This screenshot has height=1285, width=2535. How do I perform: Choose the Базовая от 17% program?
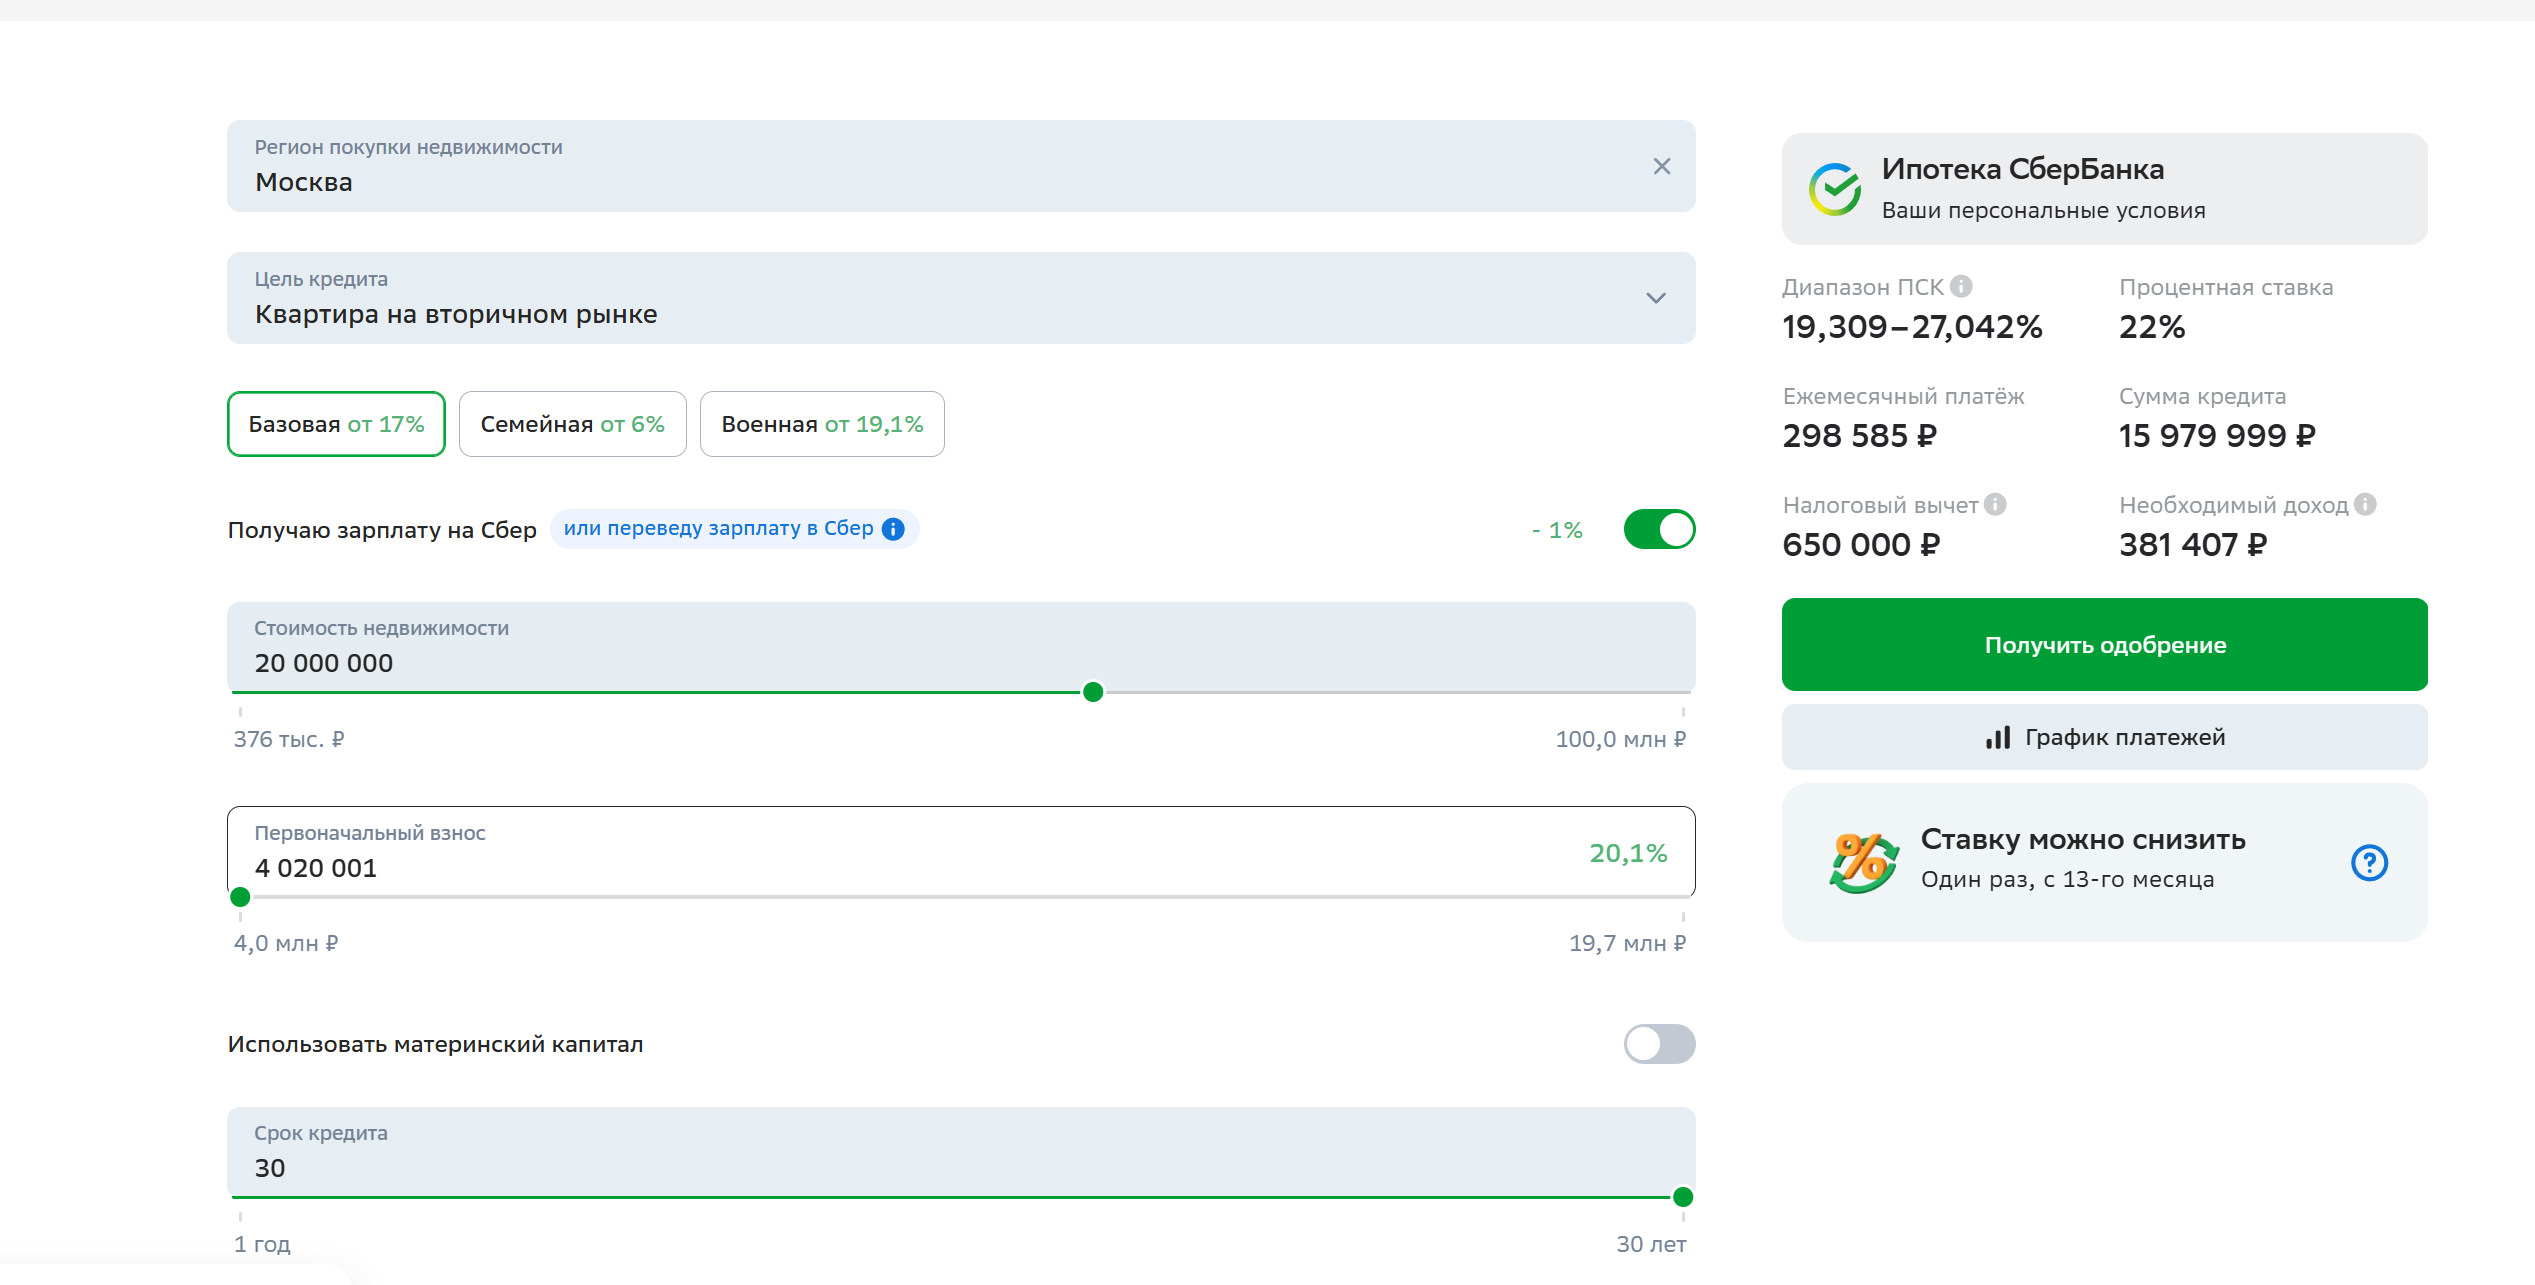point(336,424)
